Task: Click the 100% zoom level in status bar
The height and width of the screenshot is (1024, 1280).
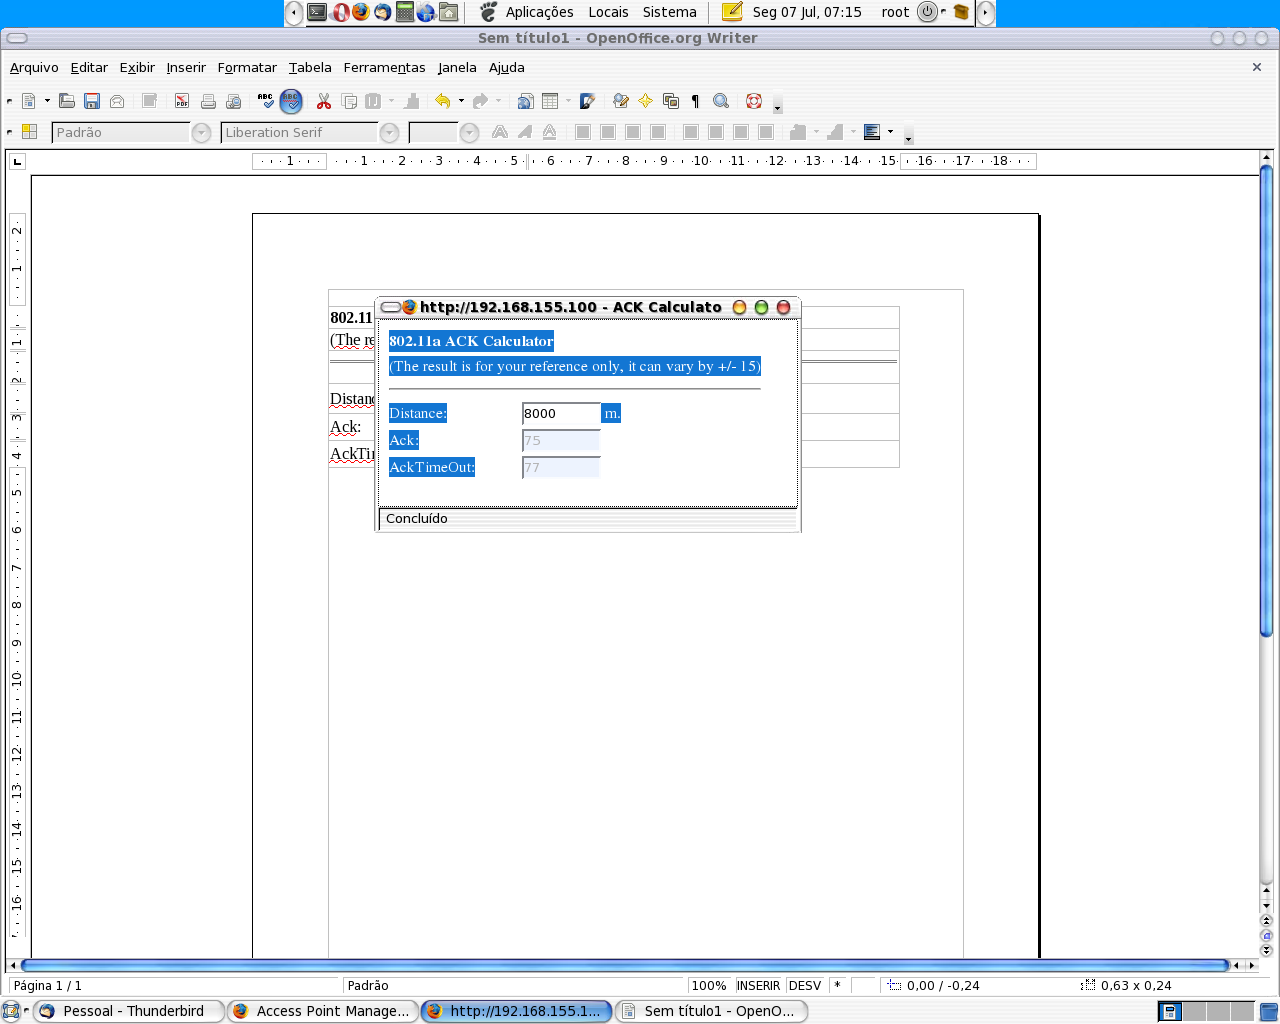Action: [x=709, y=986]
